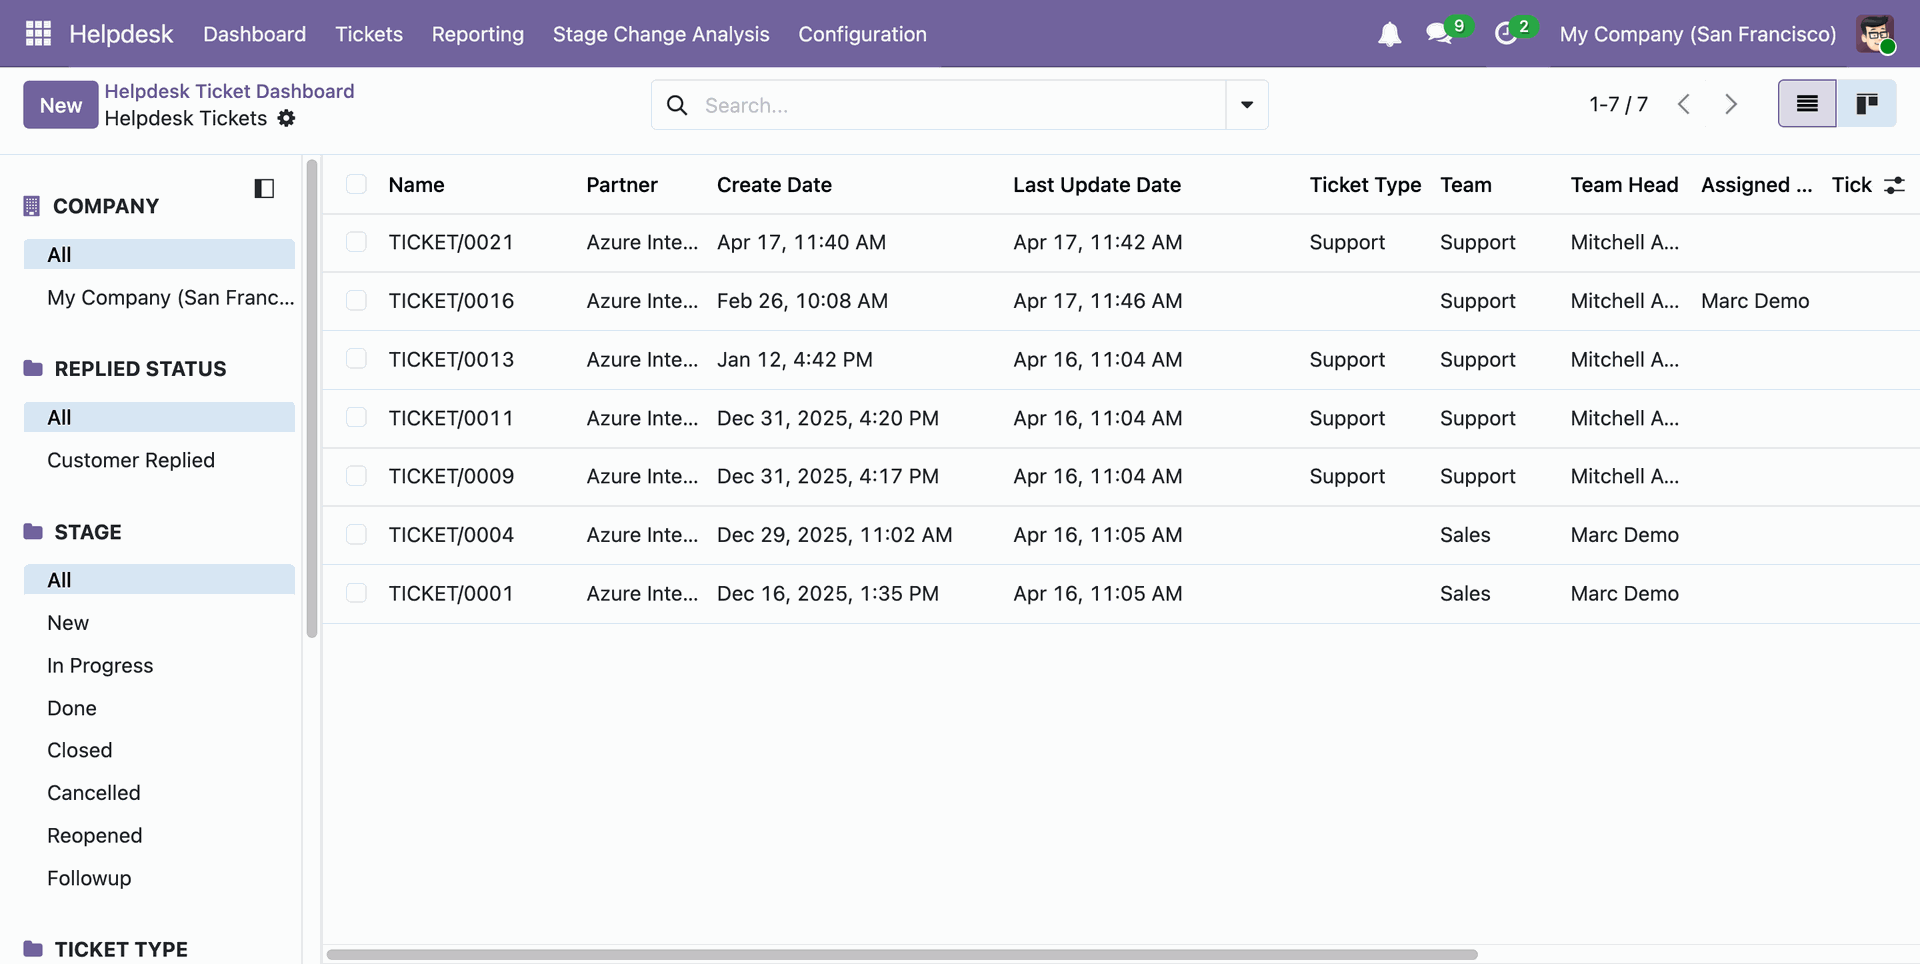Sort by Last Update Date column header

(1097, 185)
